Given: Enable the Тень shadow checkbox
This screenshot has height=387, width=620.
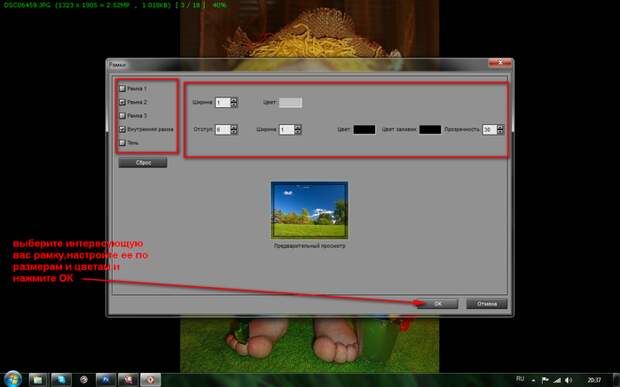Looking at the screenshot, I should click(123, 143).
